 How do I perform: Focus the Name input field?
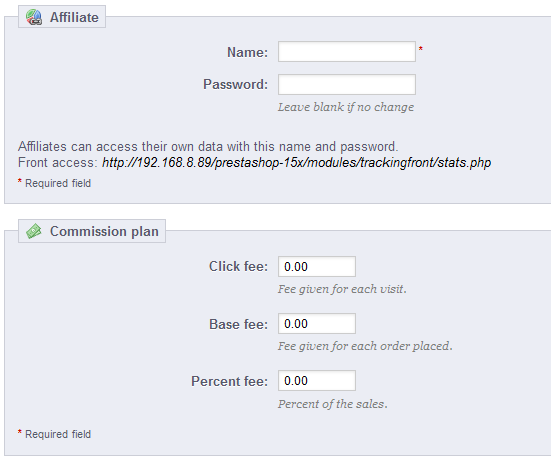click(x=347, y=52)
